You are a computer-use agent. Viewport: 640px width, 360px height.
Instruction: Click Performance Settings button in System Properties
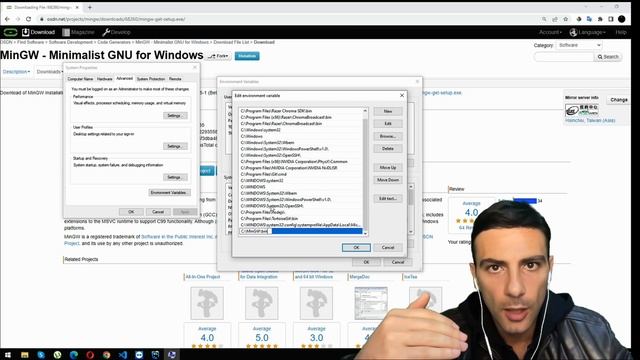click(175, 116)
